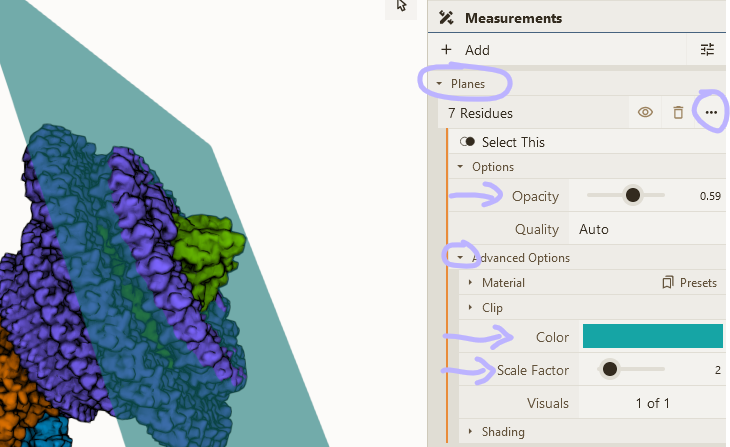
Task: Click the selection mode cursor icon
Action: 401,7
